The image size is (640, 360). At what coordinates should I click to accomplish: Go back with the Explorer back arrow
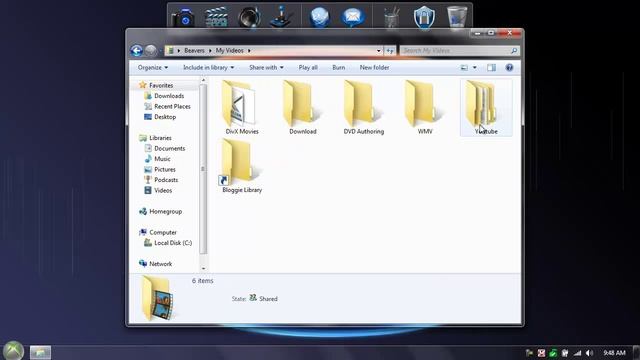tap(136, 51)
